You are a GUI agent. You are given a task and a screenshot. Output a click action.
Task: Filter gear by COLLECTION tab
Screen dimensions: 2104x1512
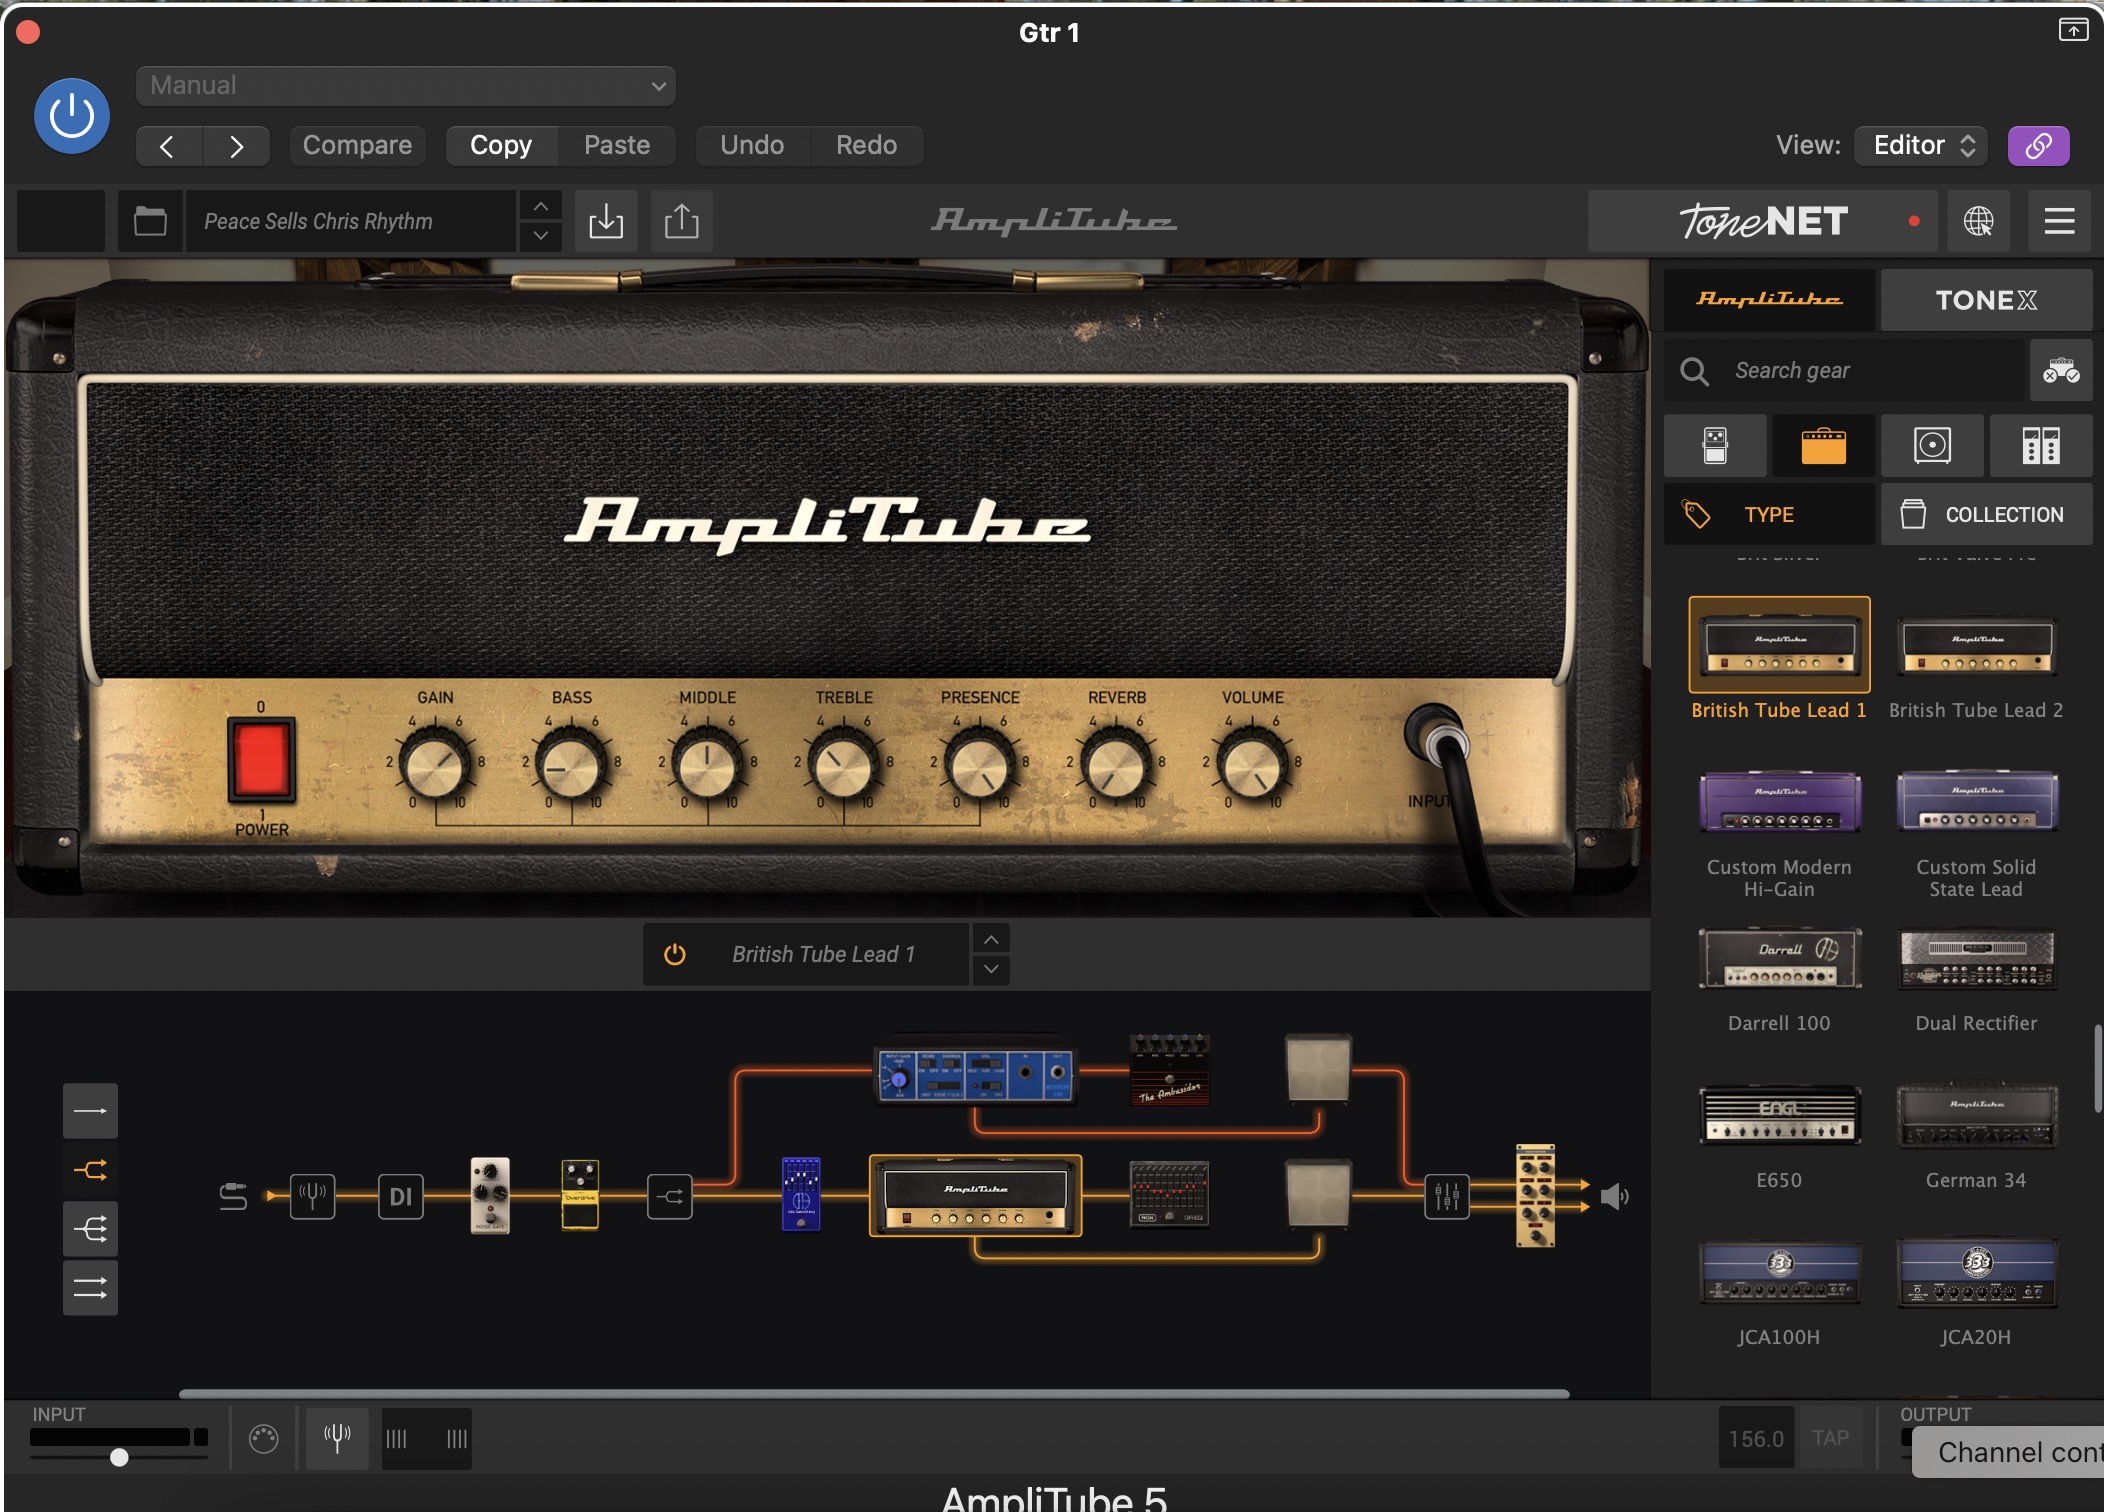1986,515
